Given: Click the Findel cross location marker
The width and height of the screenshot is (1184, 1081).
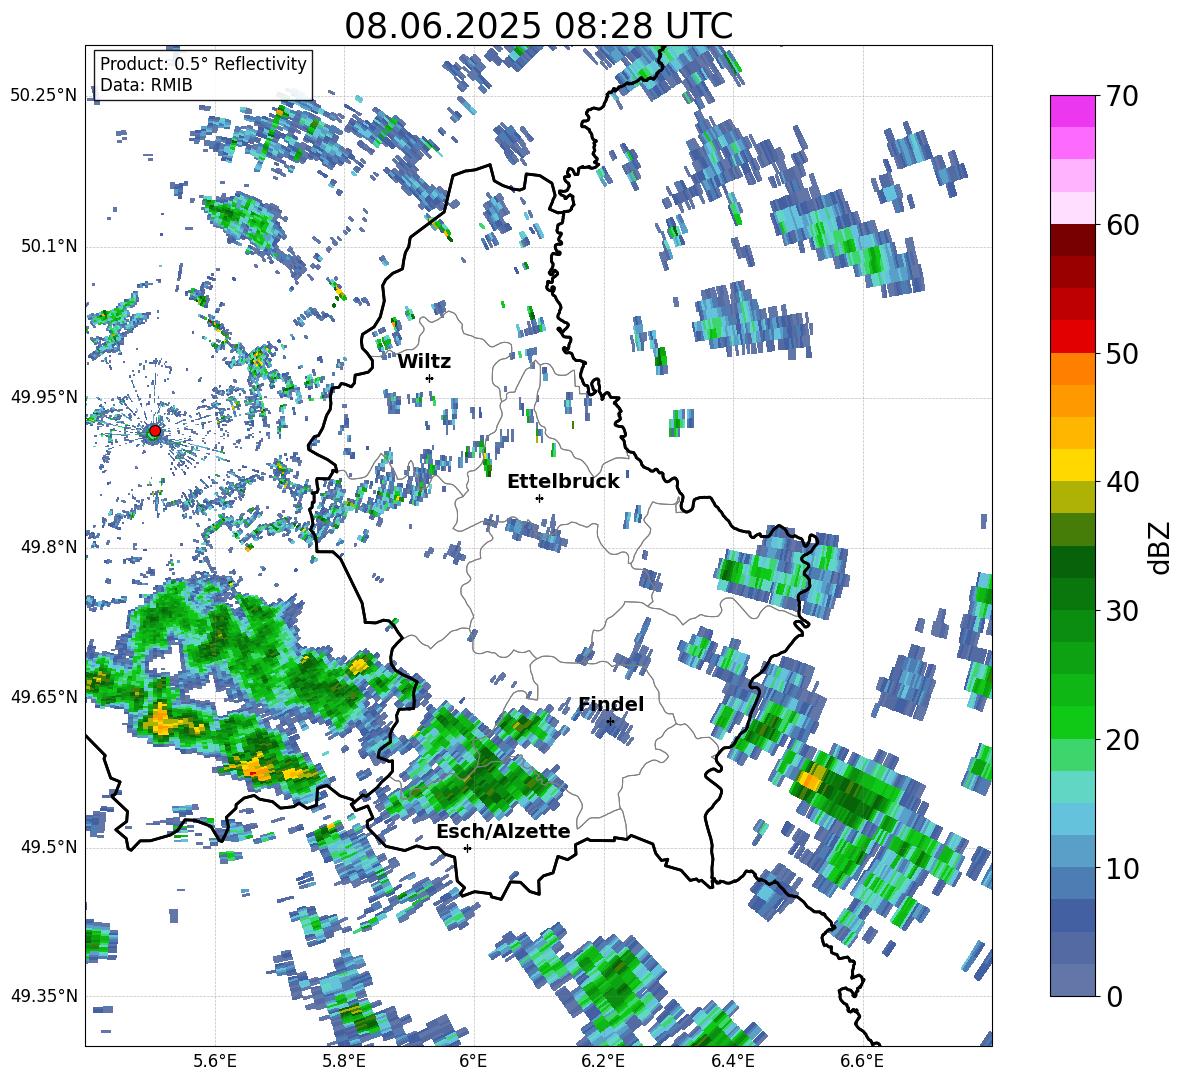Looking at the screenshot, I should click(610, 721).
